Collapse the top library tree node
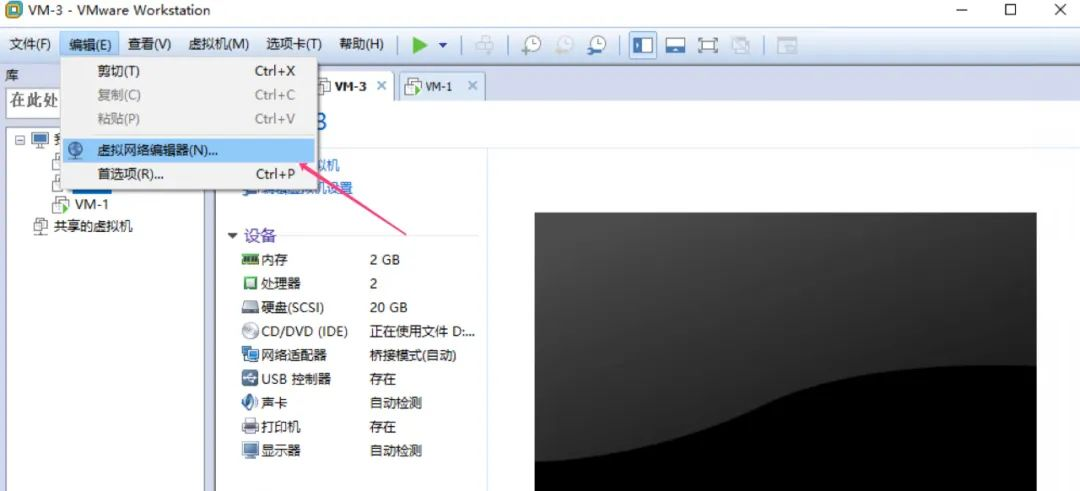Viewport: 1080px width, 491px height. point(19,140)
